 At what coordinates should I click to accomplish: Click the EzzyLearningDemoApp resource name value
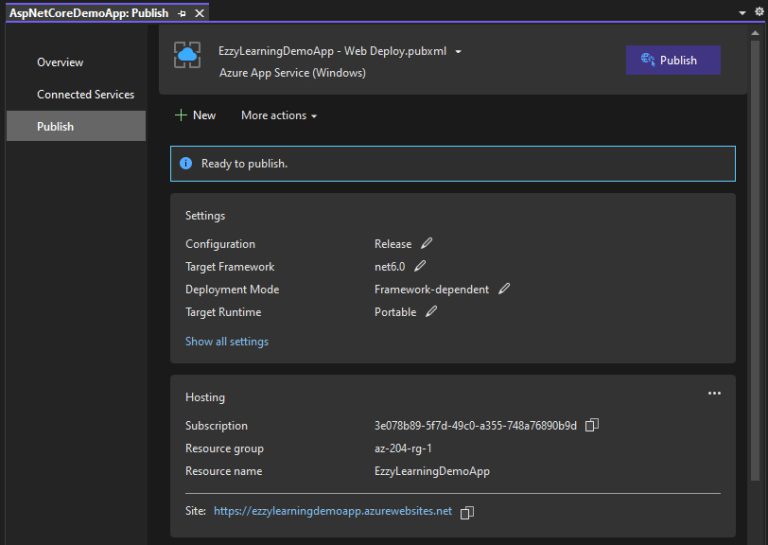(x=432, y=471)
